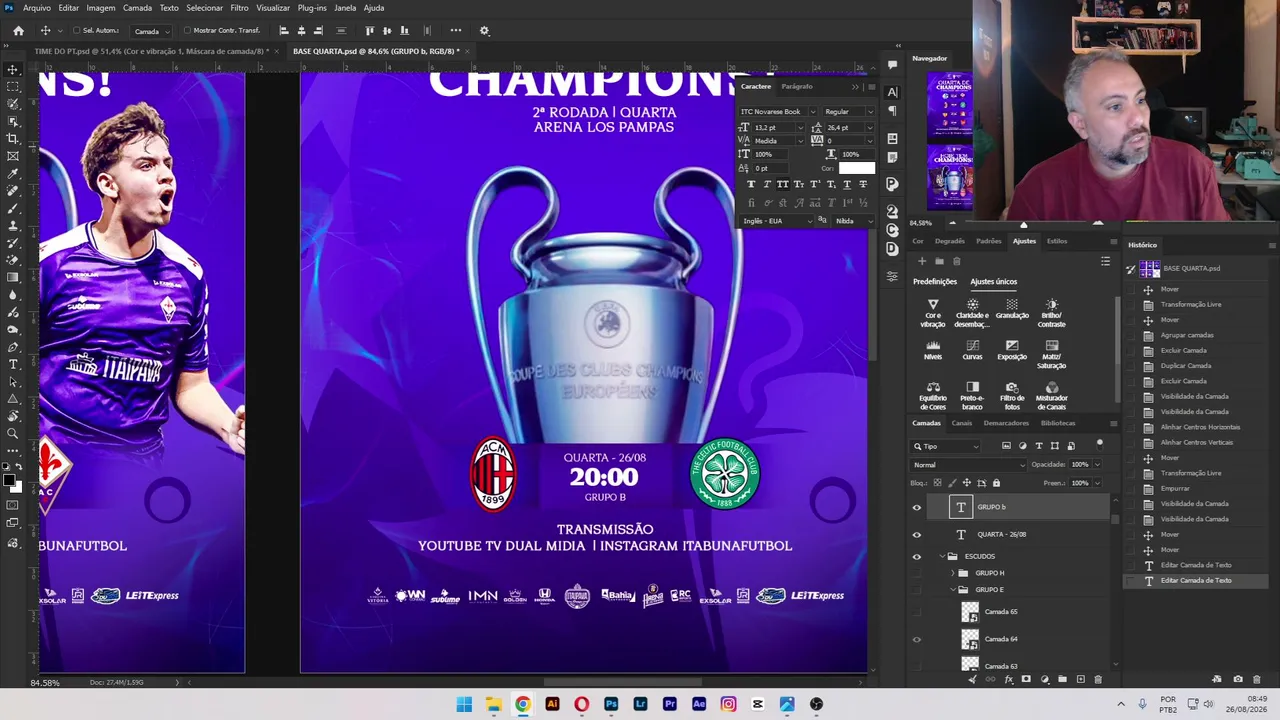
Task: Show the Predefinições adjustments list
Action: pos(935,282)
